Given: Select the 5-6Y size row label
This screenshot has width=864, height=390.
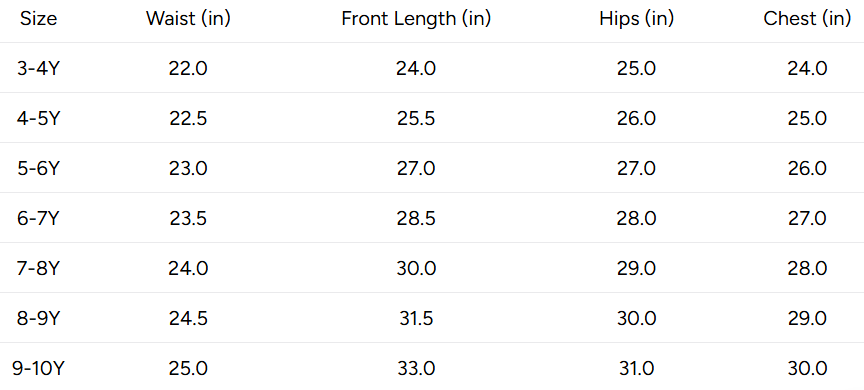Looking at the screenshot, I should (39, 169).
